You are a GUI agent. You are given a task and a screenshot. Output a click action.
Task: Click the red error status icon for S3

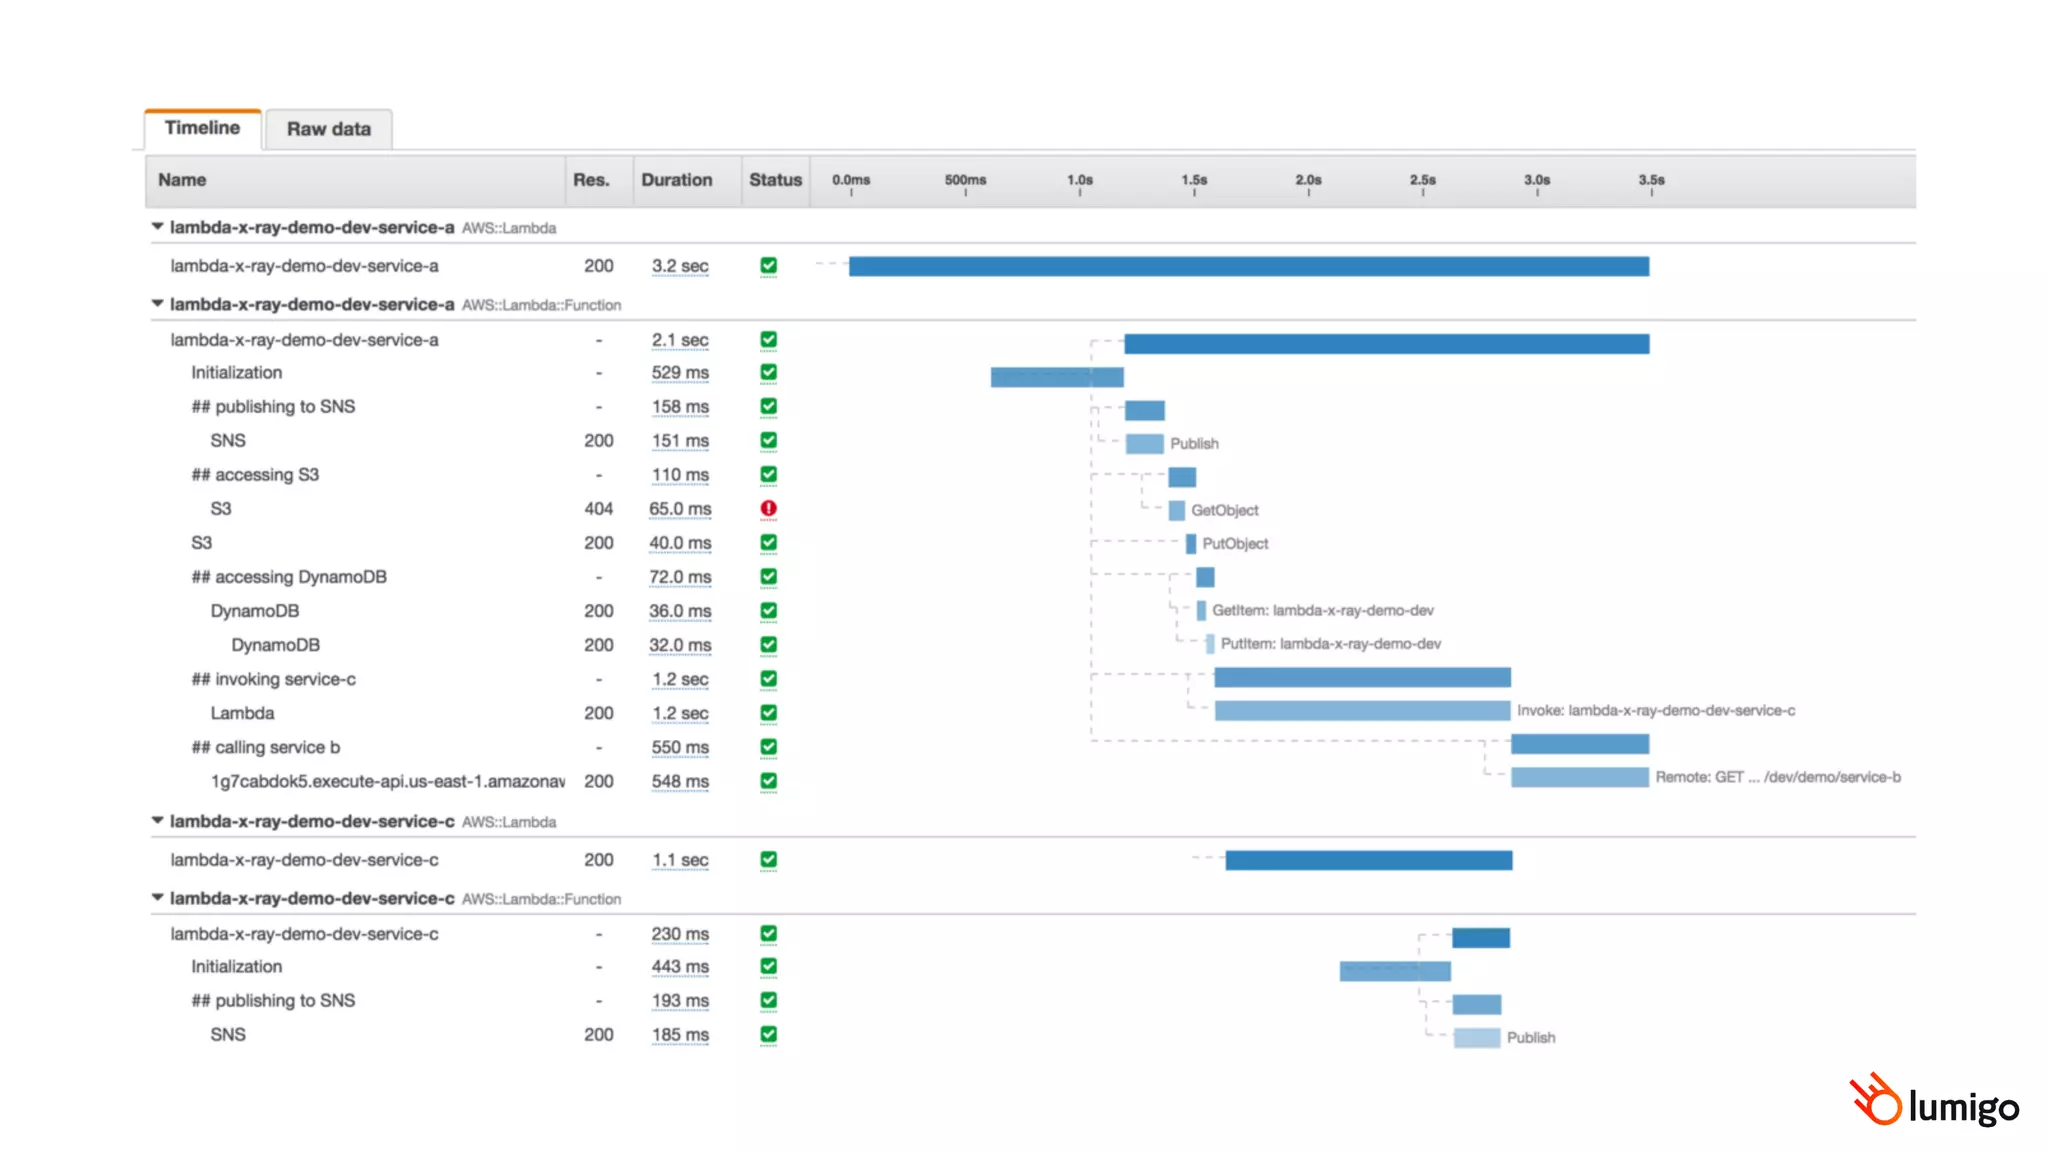[768, 508]
